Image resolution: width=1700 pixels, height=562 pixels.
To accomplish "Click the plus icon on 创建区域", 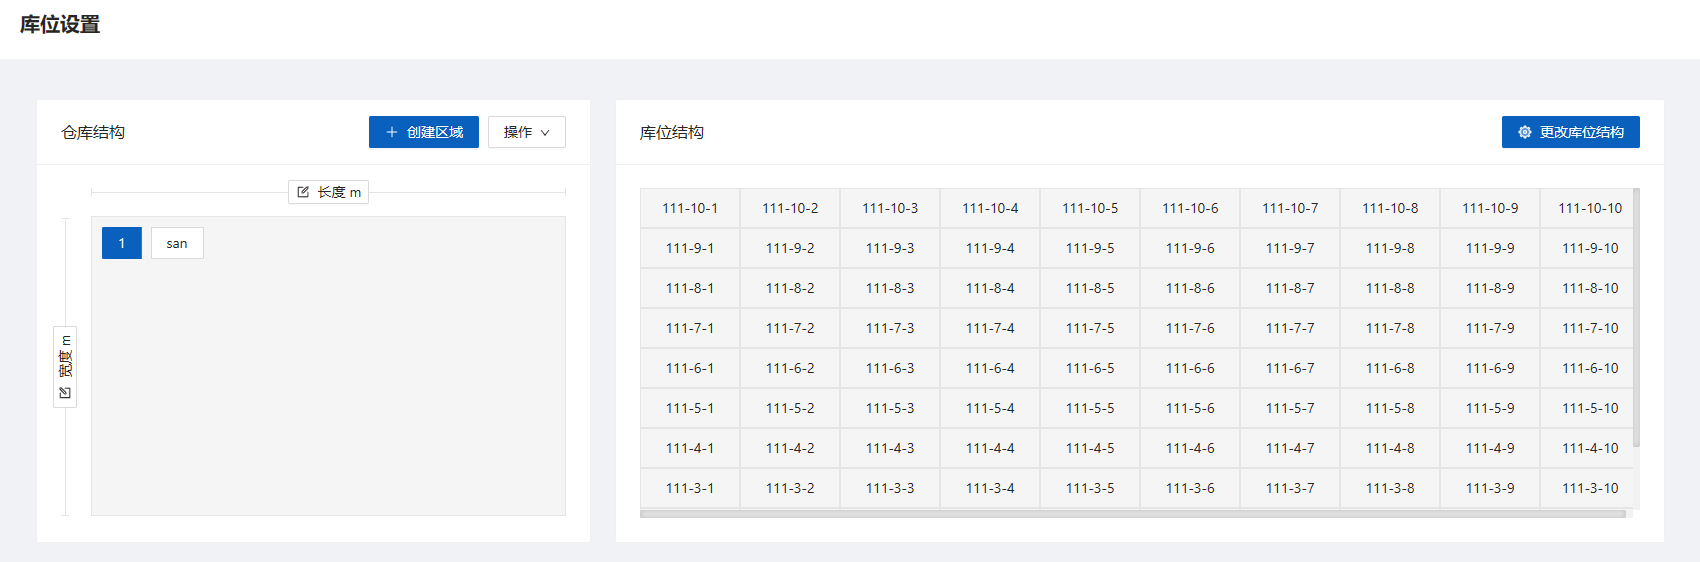I will click(392, 132).
